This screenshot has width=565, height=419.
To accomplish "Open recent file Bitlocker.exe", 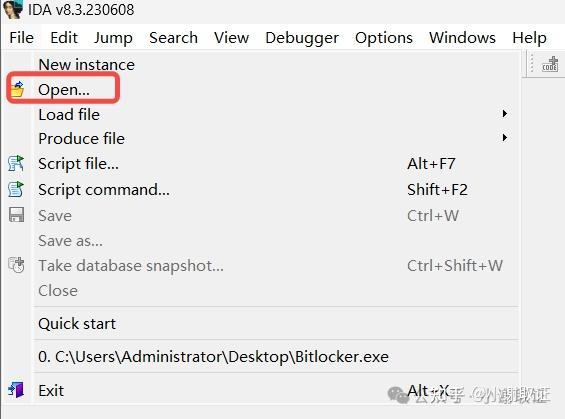I will [x=213, y=357].
